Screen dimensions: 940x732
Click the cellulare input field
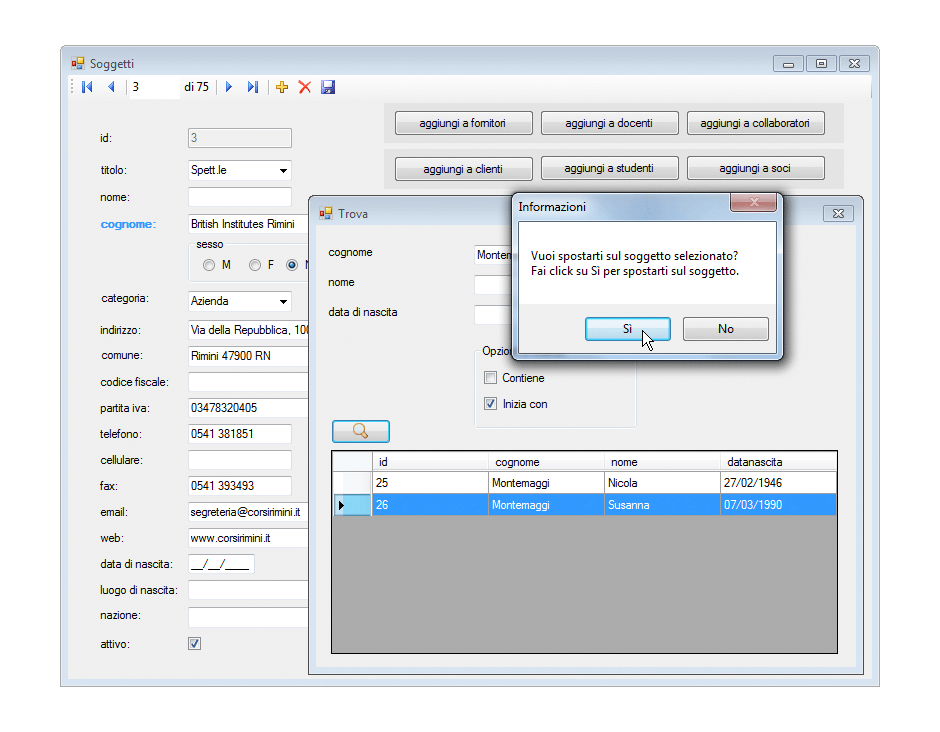pyautogui.click(x=240, y=460)
